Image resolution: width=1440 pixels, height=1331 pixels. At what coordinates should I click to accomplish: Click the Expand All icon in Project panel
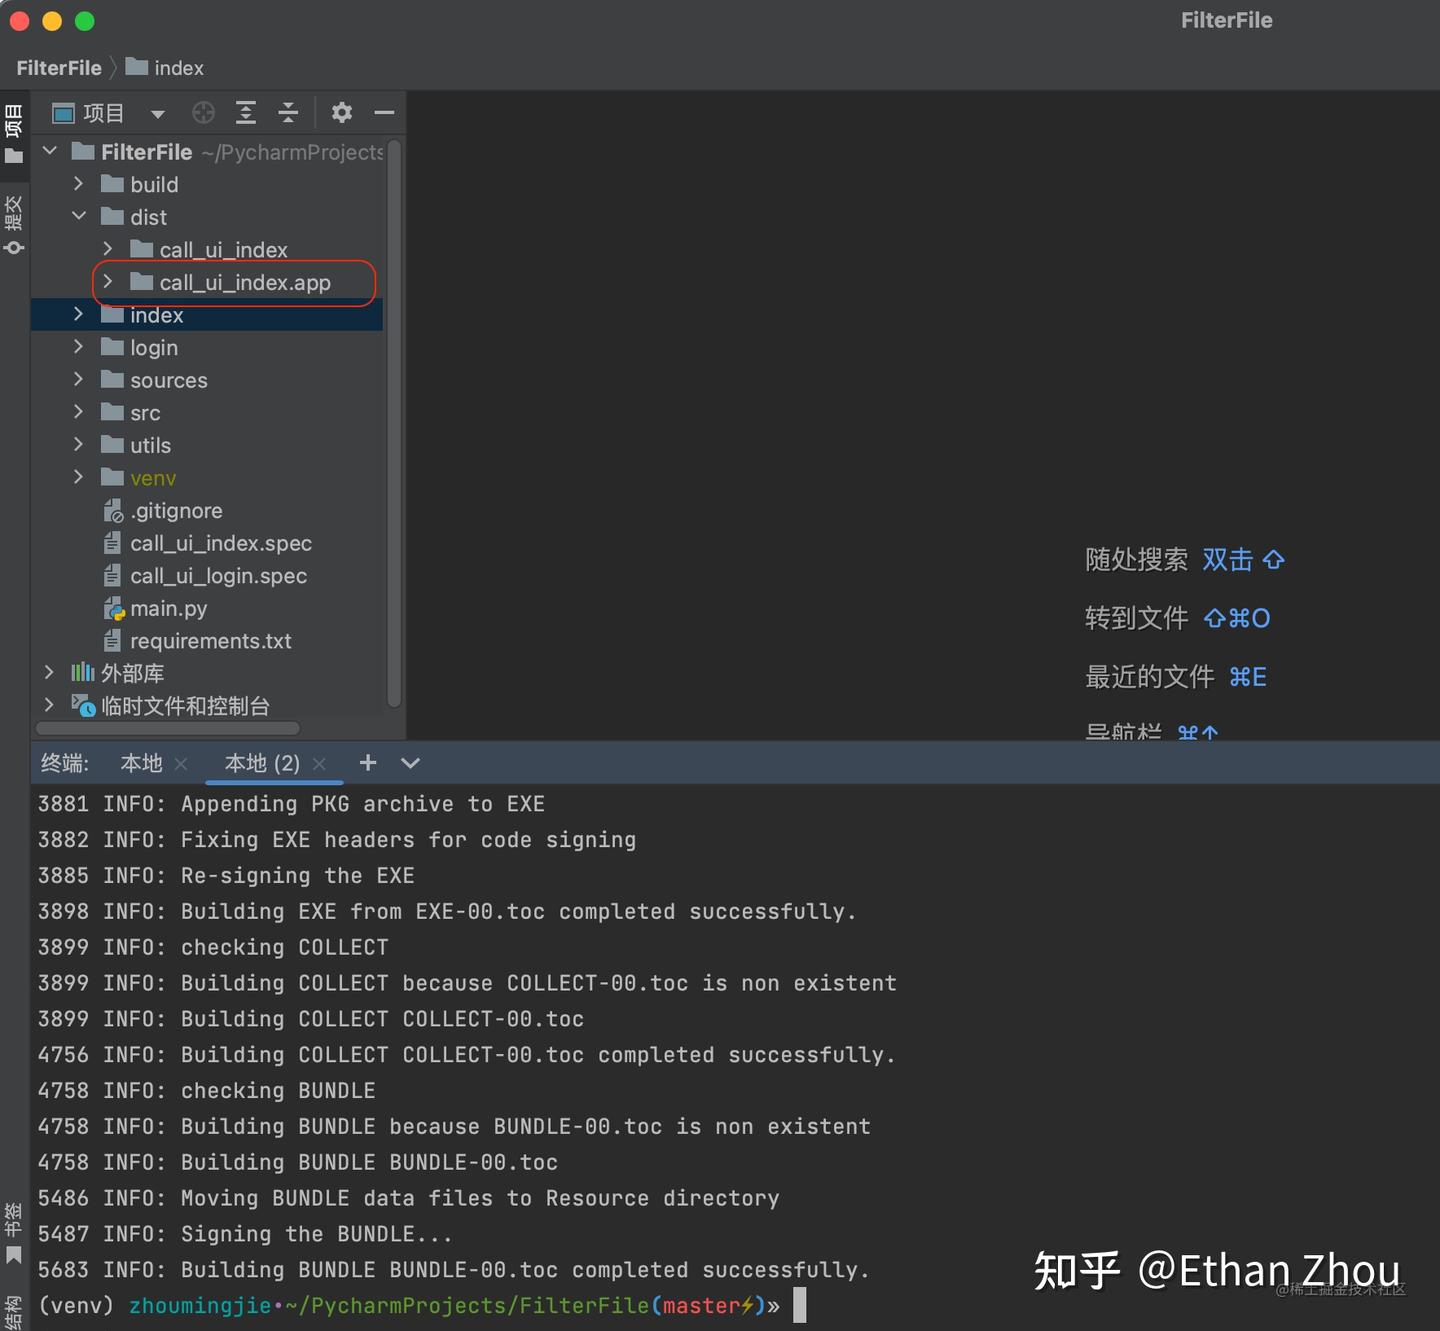[246, 112]
